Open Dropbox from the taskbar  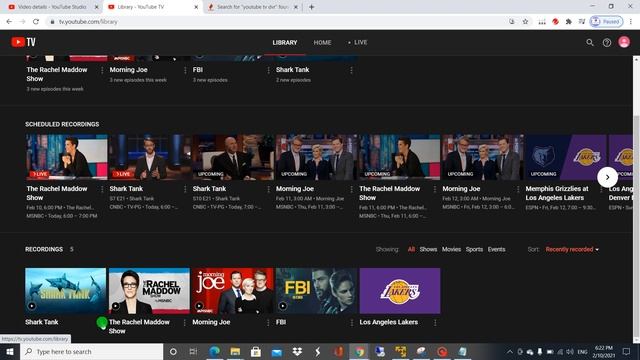[x=297, y=351]
